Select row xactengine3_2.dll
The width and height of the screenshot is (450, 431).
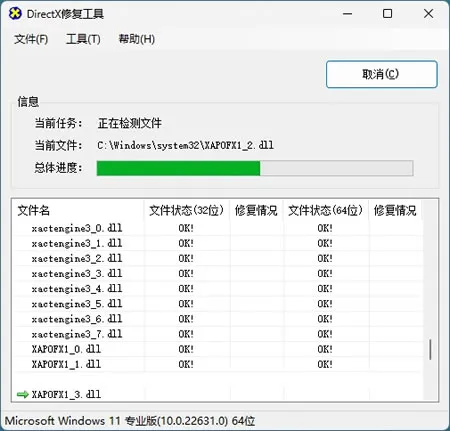(x=218, y=258)
